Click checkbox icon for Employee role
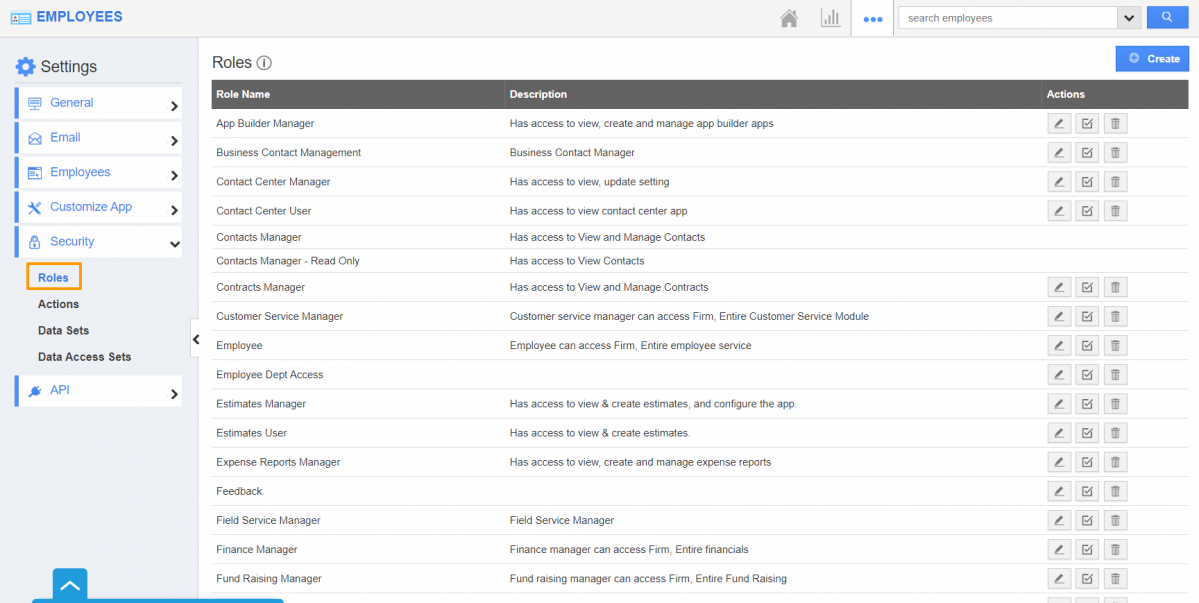The image size is (1199, 603). tap(1087, 346)
